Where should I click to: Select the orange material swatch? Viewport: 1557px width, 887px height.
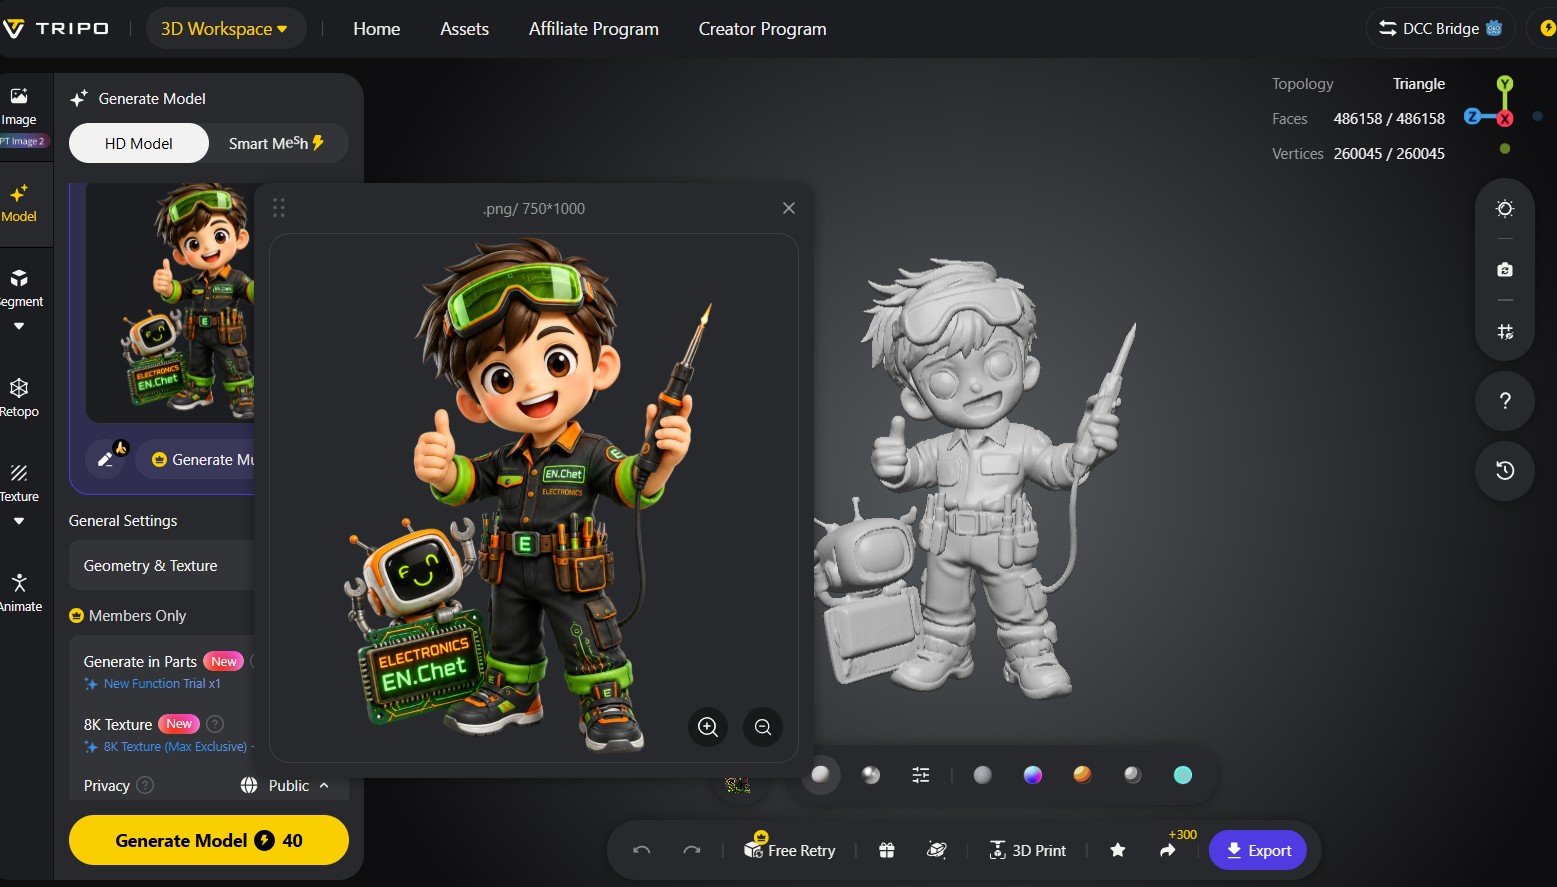pyautogui.click(x=1082, y=775)
